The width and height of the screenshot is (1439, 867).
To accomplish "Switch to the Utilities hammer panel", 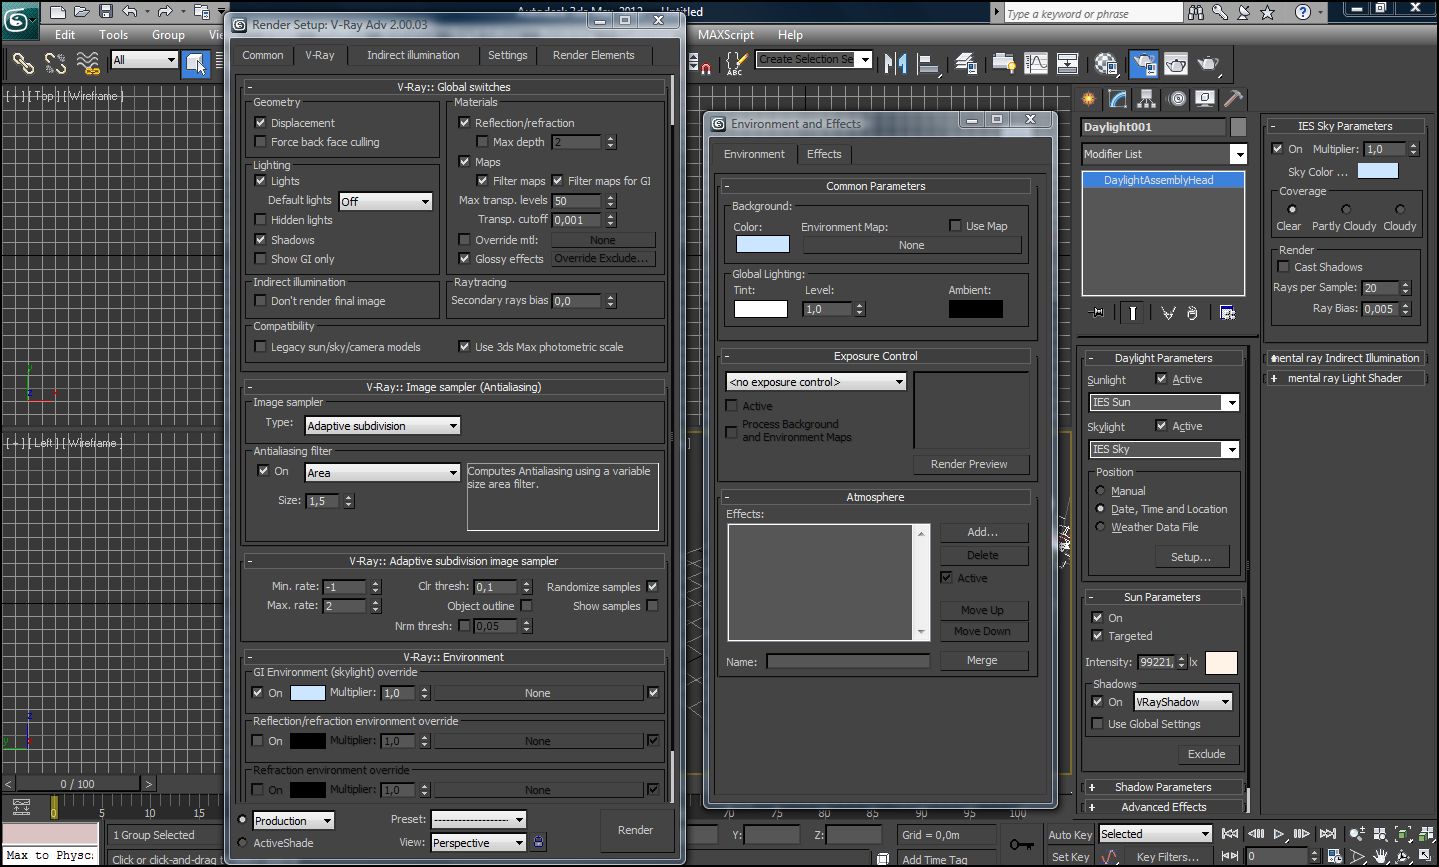I will click(1234, 98).
